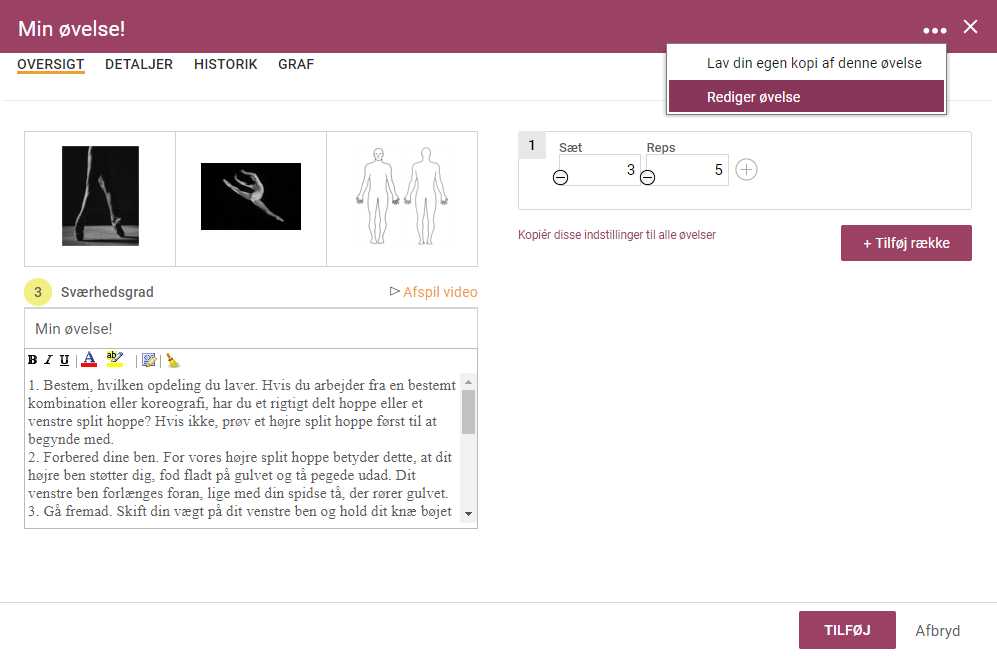997x656 pixels.
Task: Open the yellow highlight color tool
Action: (115, 360)
